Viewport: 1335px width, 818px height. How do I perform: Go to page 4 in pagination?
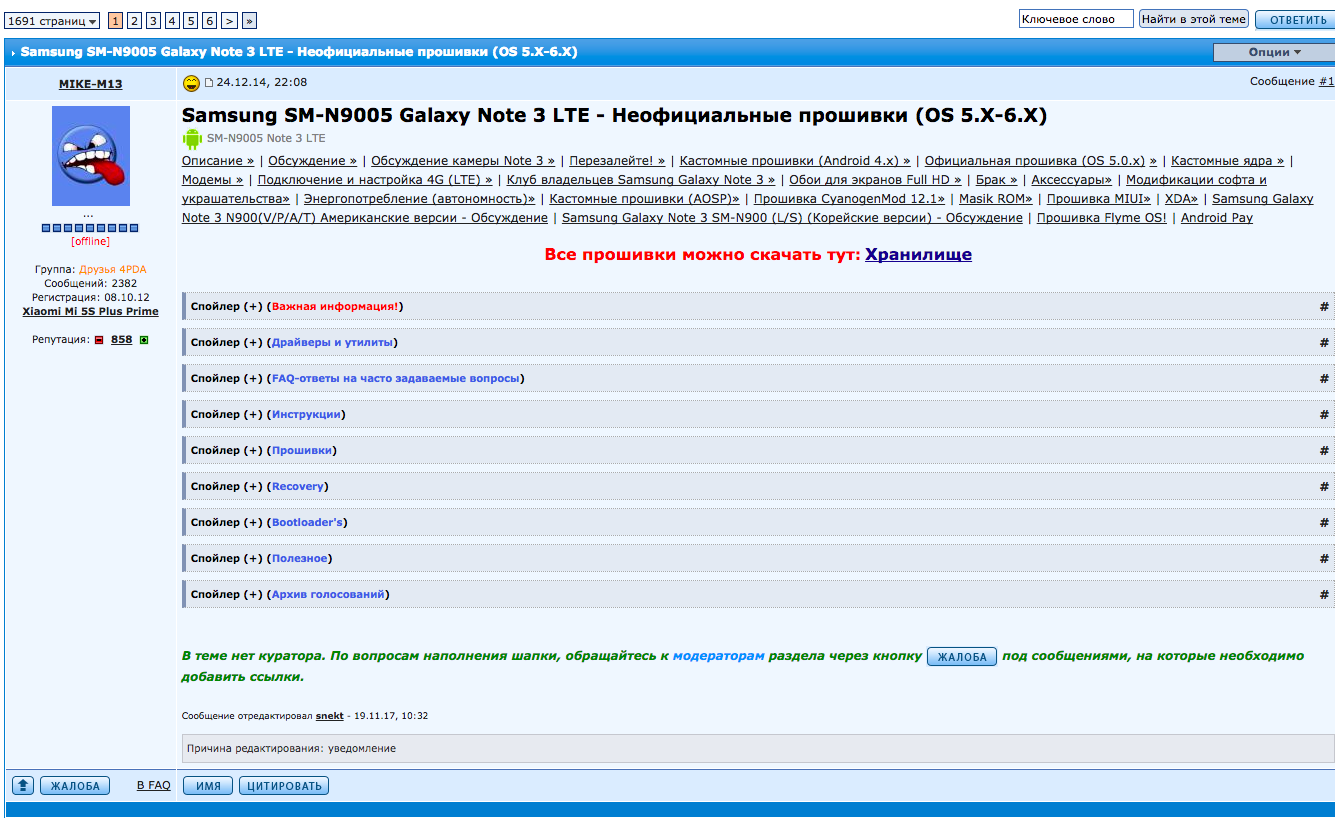click(x=172, y=20)
